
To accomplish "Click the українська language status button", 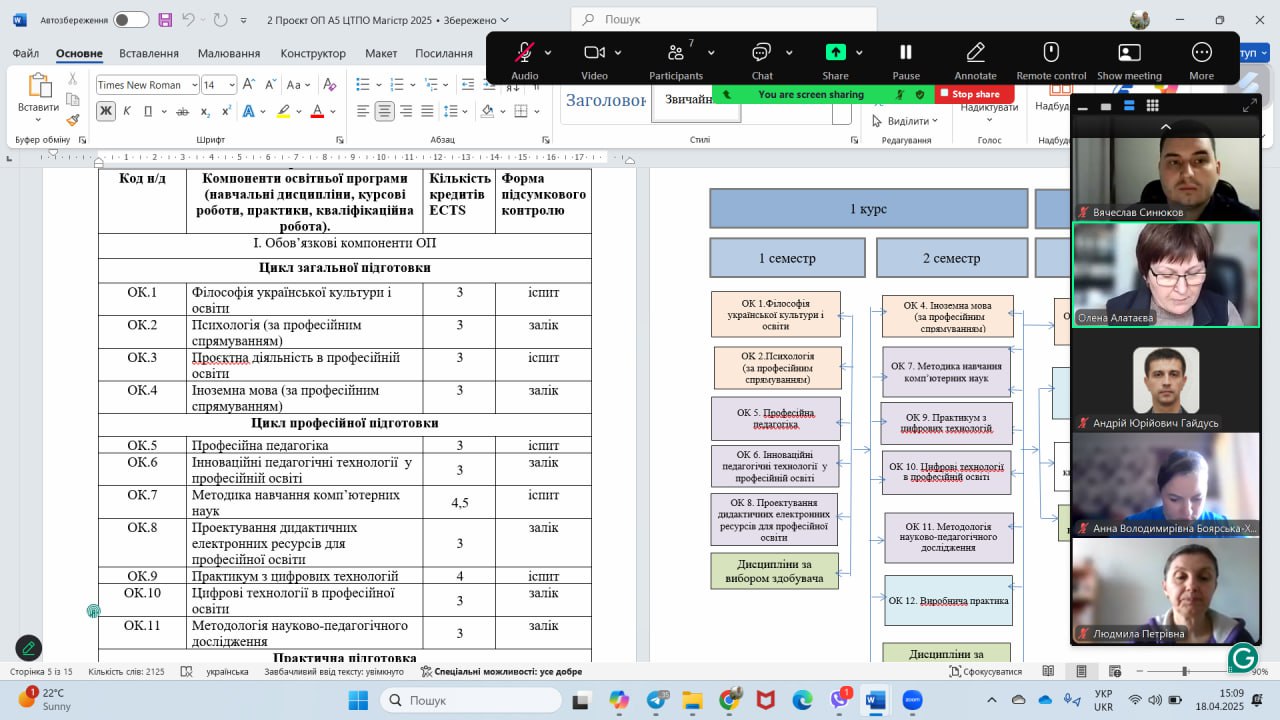I will [x=227, y=672].
